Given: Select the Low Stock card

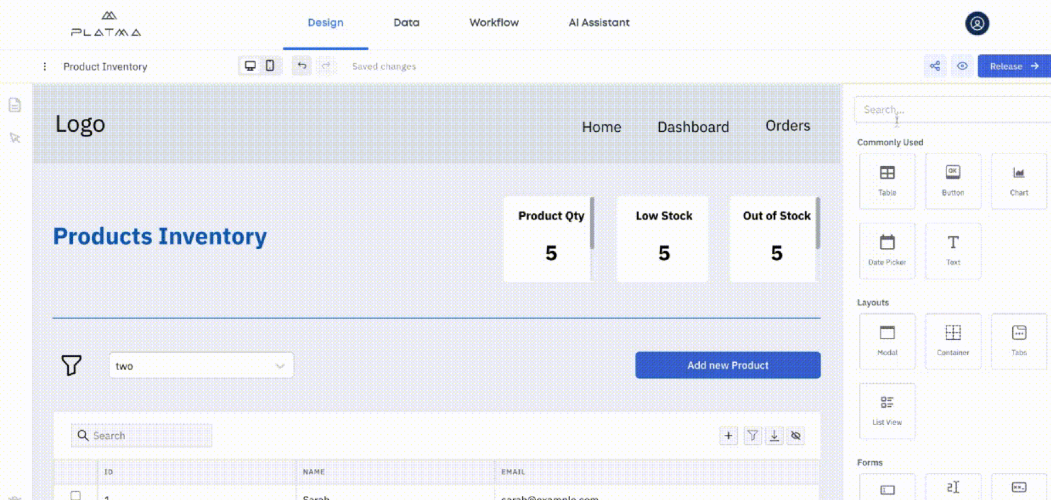Looking at the screenshot, I should tap(663, 239).
